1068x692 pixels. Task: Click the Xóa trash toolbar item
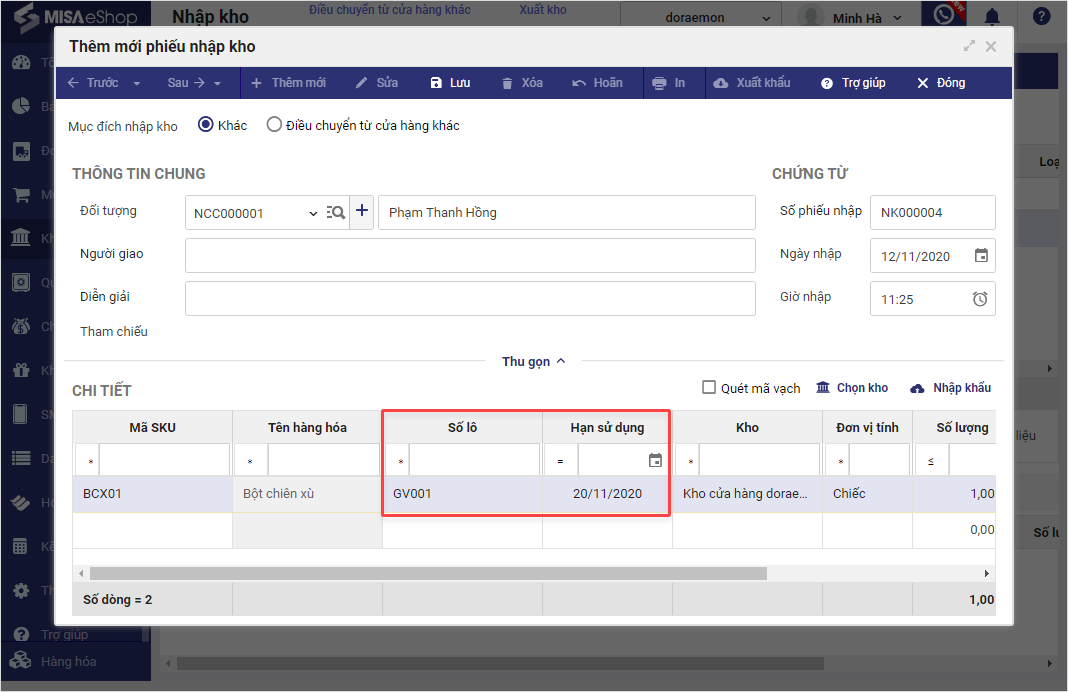click(522, 83)
